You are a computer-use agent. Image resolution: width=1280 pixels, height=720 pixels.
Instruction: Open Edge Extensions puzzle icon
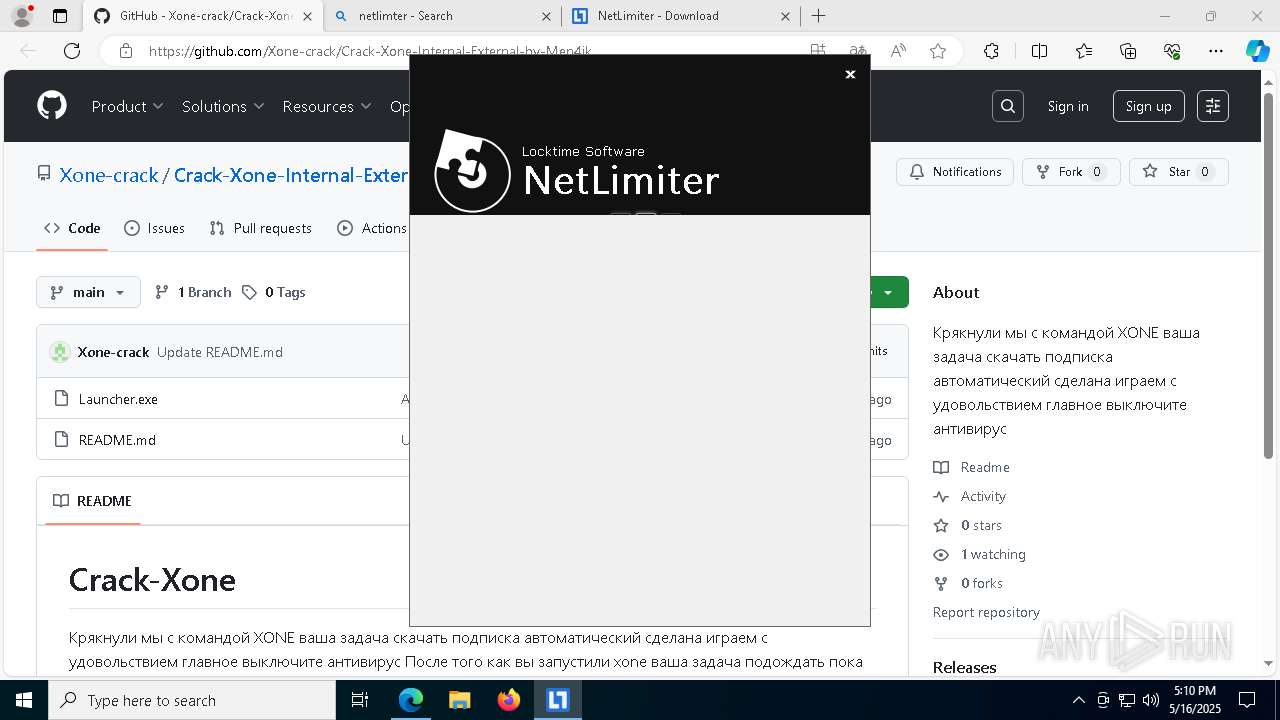click(x=991, y=51)
